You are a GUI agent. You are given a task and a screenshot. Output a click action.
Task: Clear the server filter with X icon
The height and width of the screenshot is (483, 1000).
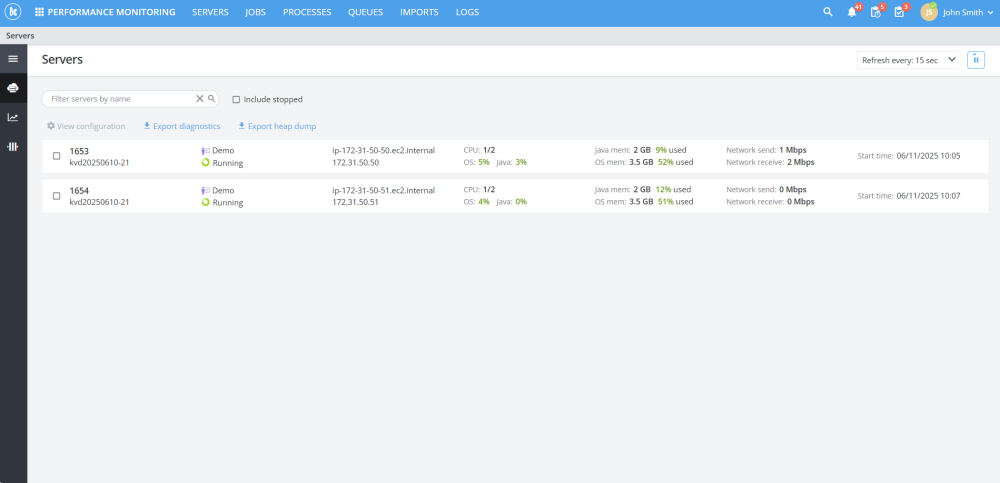200,99
